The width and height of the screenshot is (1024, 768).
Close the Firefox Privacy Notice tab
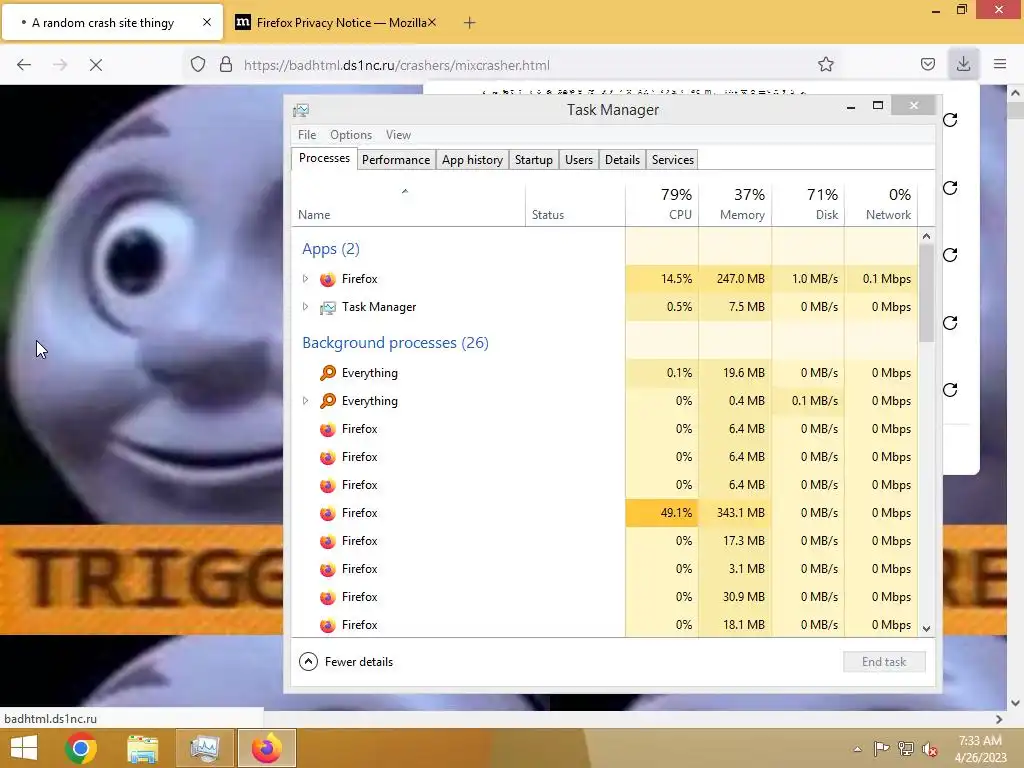click(x=432, y=23)
